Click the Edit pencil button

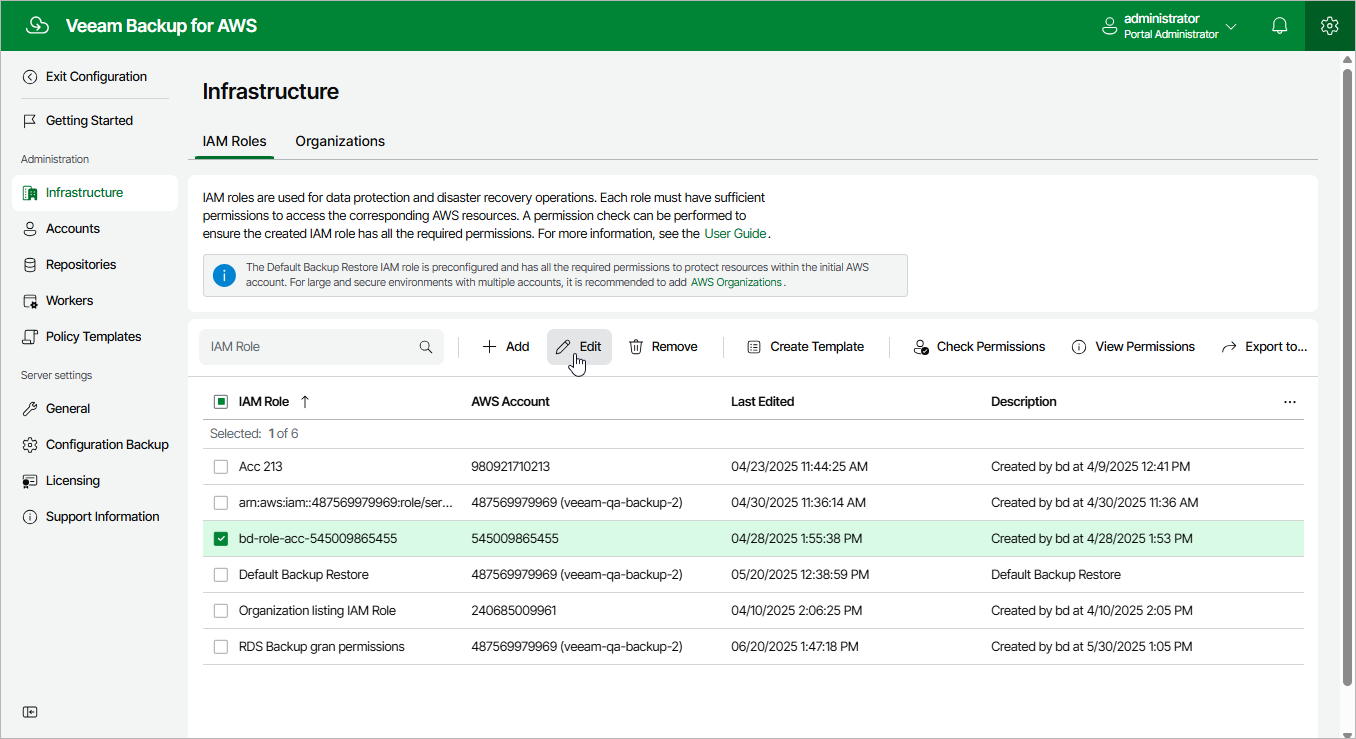(x=579, y=347)
